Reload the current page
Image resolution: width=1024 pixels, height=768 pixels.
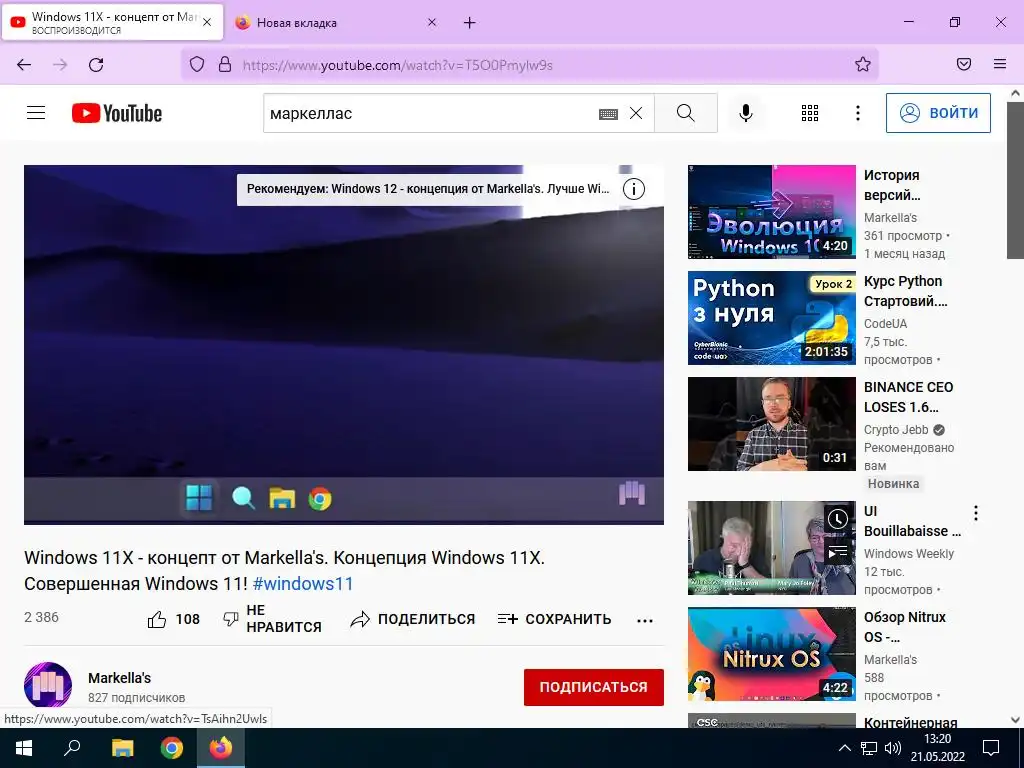96,65
